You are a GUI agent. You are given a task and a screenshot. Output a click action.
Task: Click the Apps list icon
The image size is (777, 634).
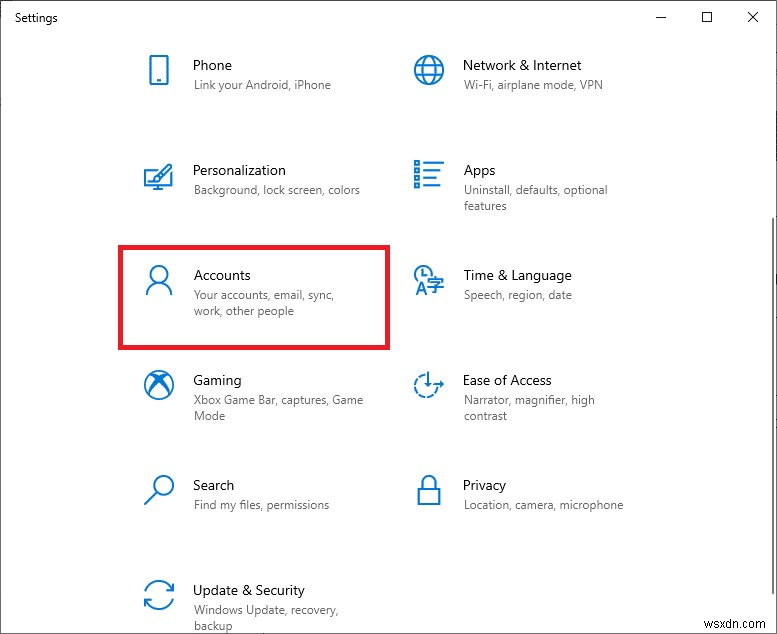pyautogui.click(x=428, y=174)
